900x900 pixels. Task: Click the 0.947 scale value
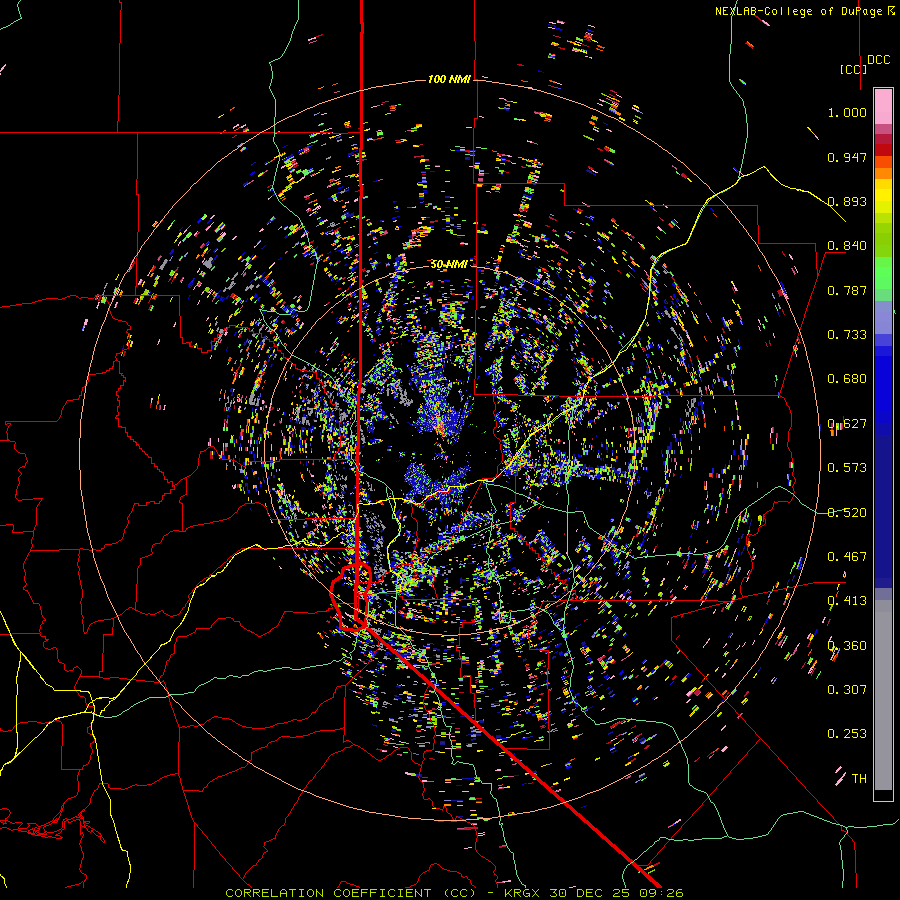(847, 157)
